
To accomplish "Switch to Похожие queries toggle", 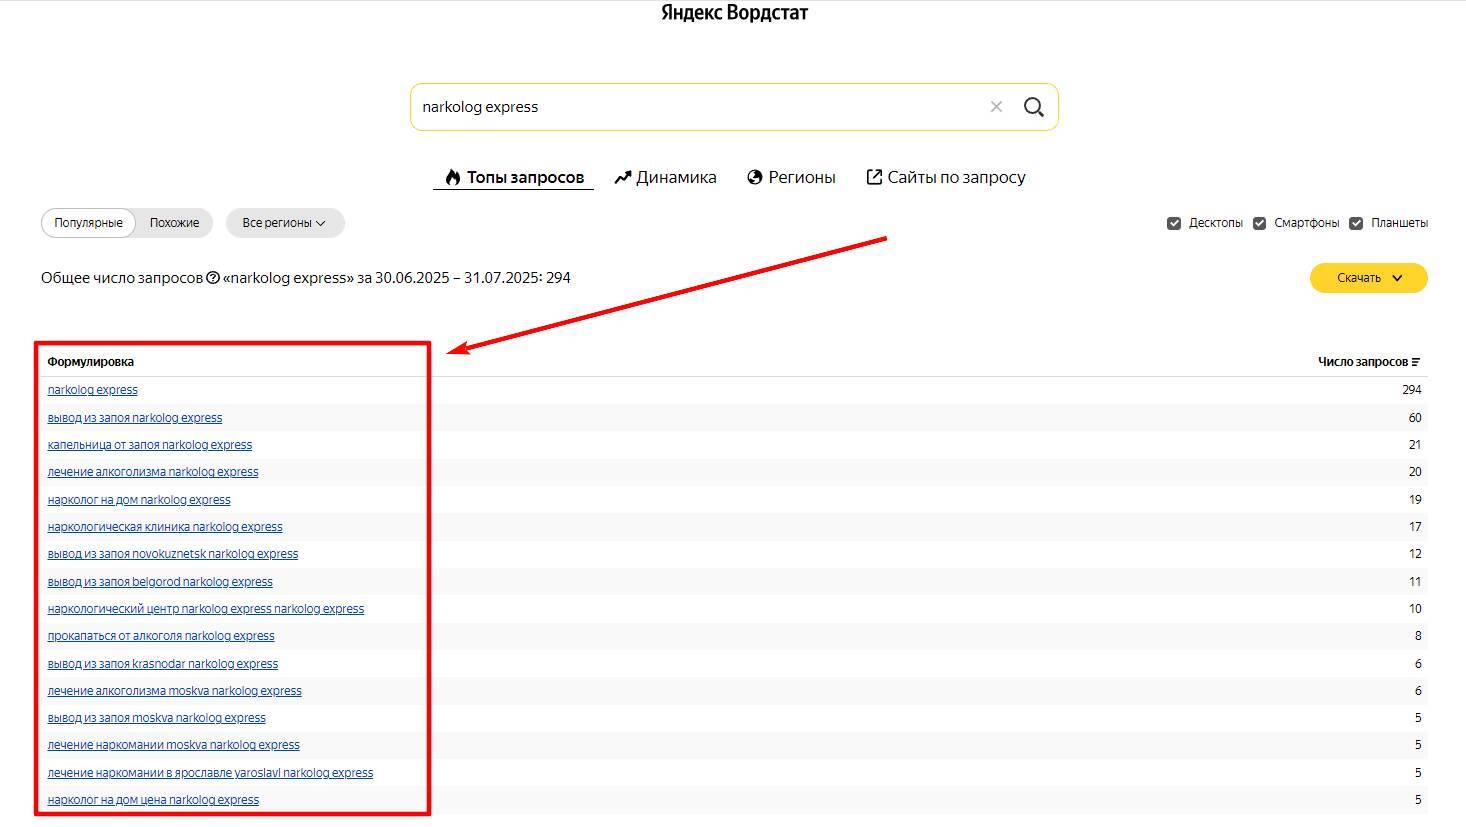I will click(174, 223).
